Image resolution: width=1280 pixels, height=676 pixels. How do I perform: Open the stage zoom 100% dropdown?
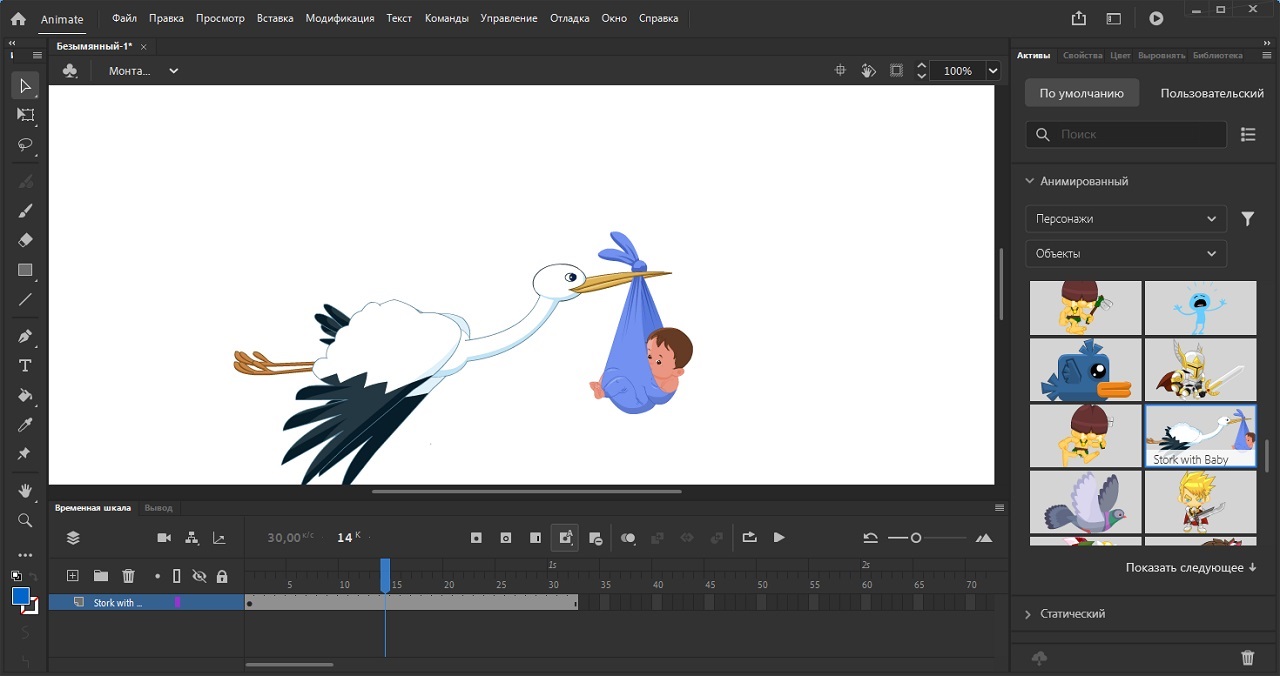993,71
